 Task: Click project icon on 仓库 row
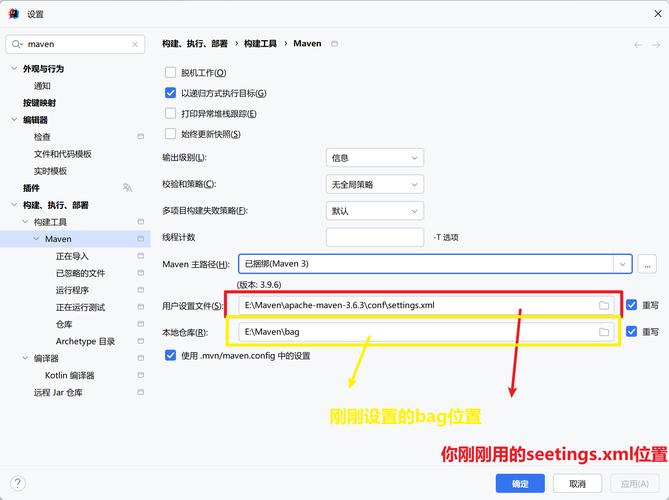tap(140, 324)
